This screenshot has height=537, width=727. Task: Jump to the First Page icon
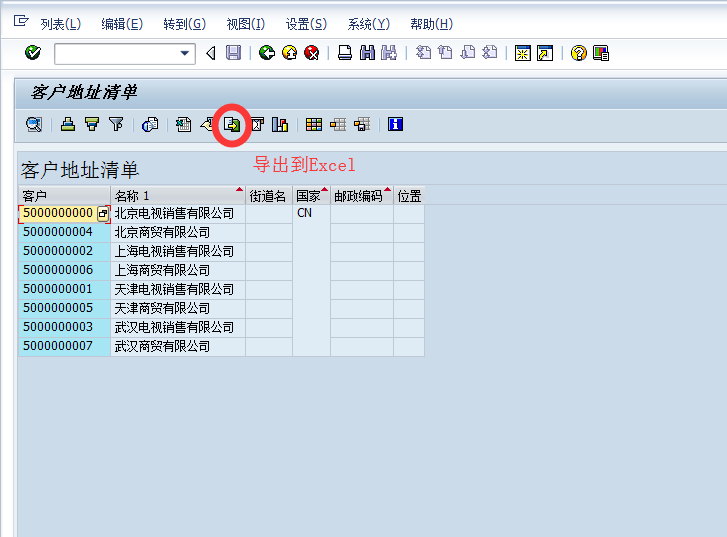point(423,52)
